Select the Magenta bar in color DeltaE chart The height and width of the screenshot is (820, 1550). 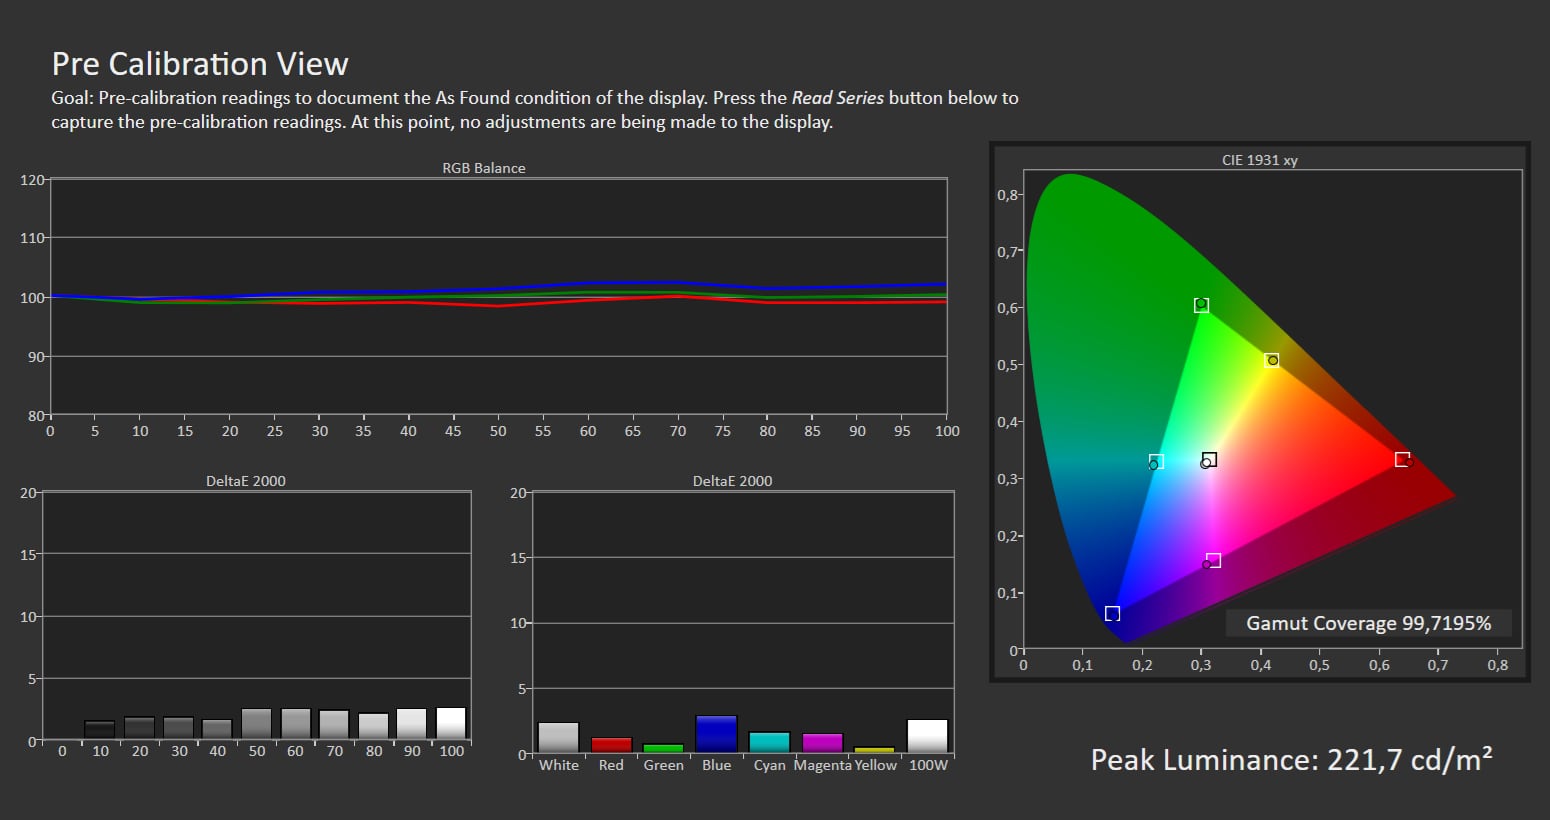click(x=822, y=743)
